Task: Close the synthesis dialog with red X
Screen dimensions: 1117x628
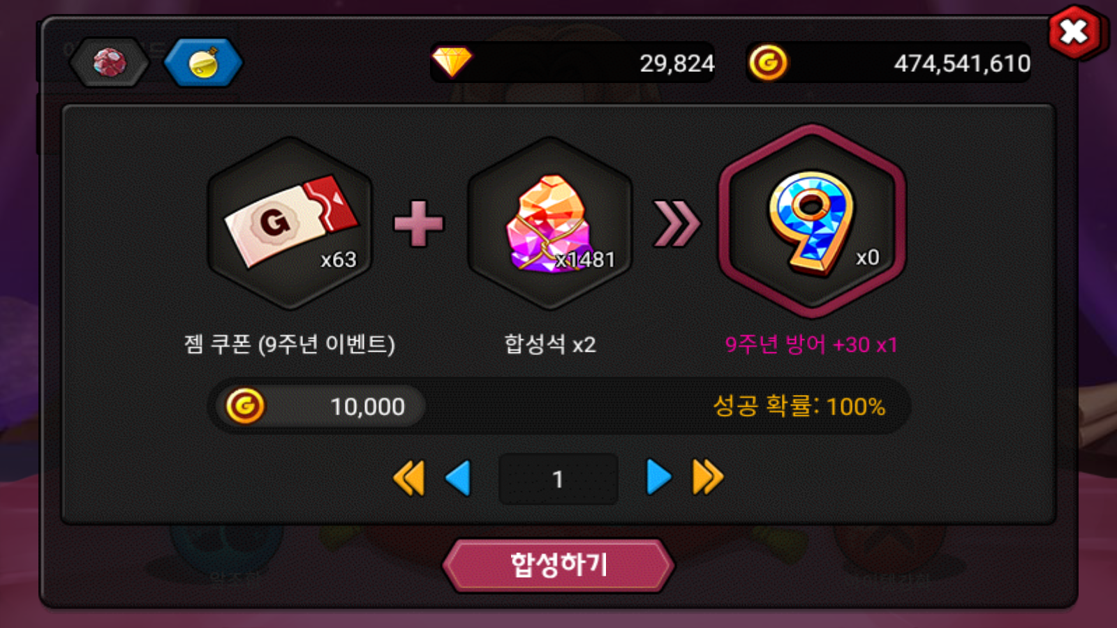Action: coord(1074,32)
